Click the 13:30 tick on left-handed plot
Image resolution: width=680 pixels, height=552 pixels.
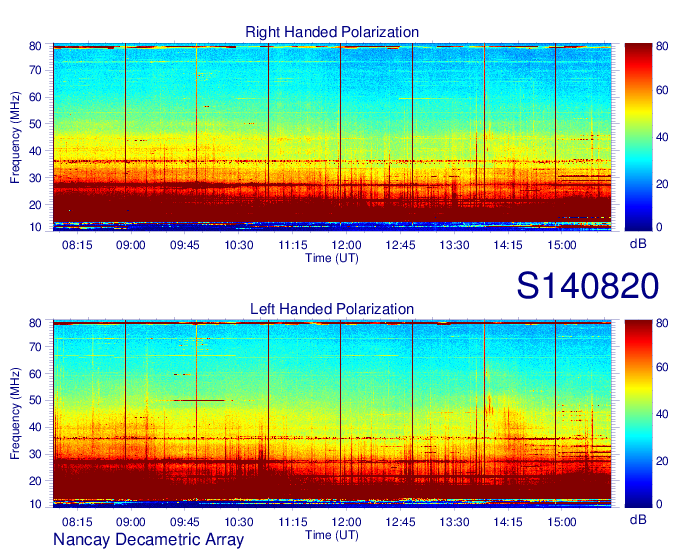tap(454, 522)
